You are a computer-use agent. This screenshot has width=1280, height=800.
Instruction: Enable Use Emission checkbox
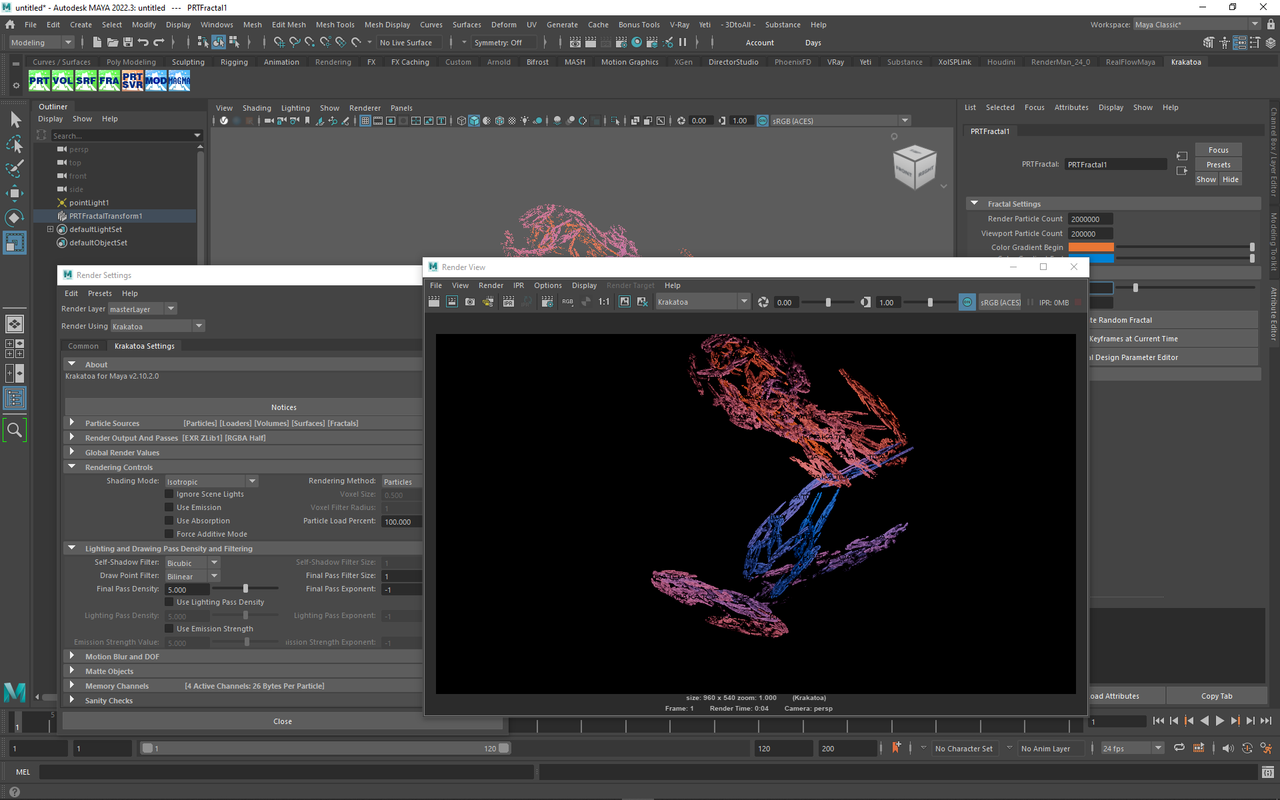pyautogui.click(x=169, y=507)
